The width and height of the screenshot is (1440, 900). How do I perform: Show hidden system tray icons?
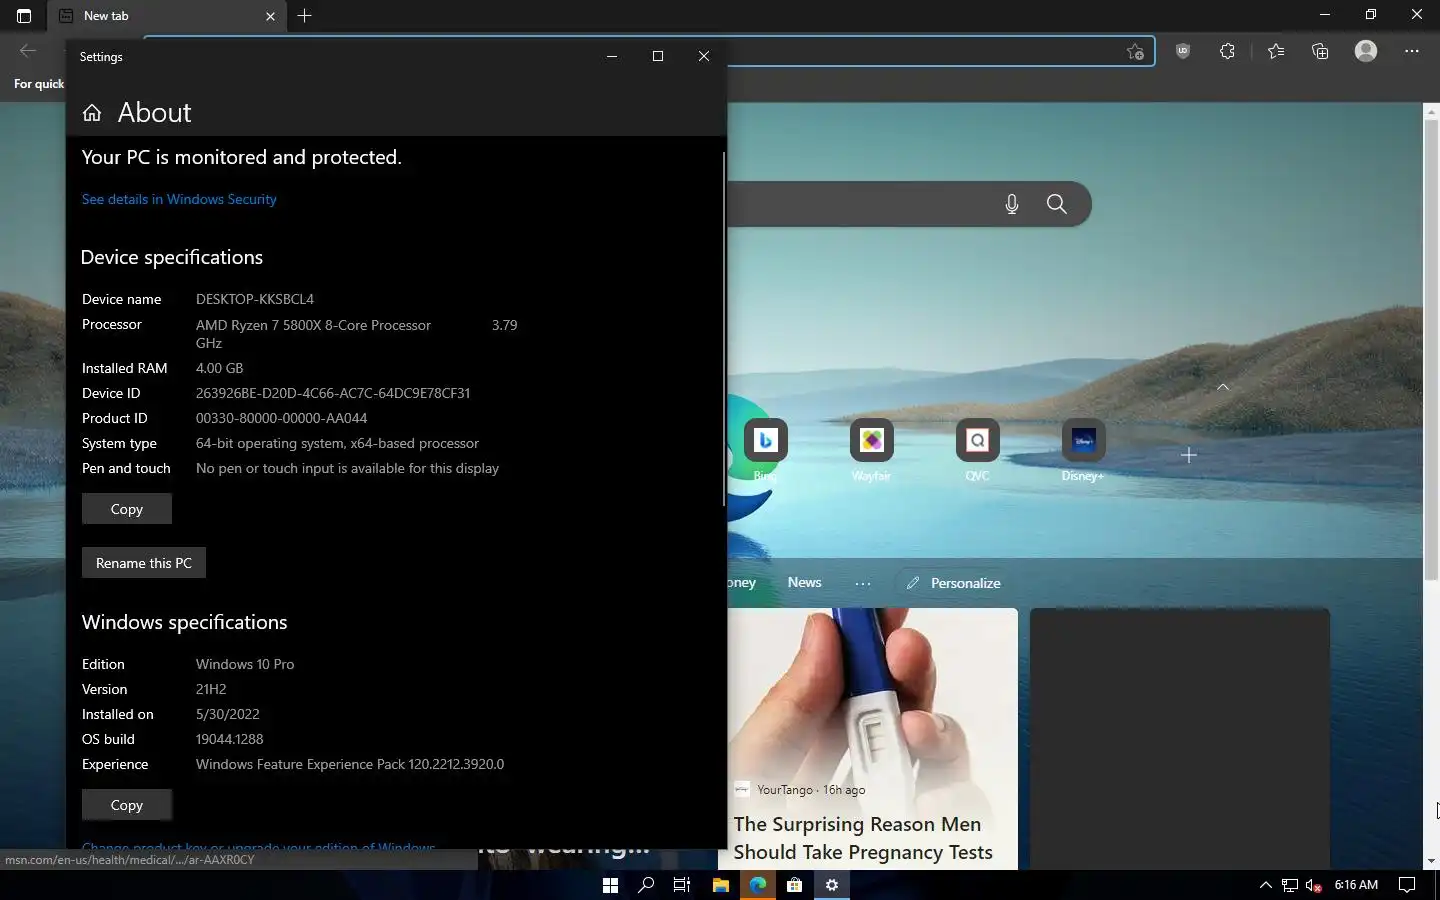coord(1266,885)
